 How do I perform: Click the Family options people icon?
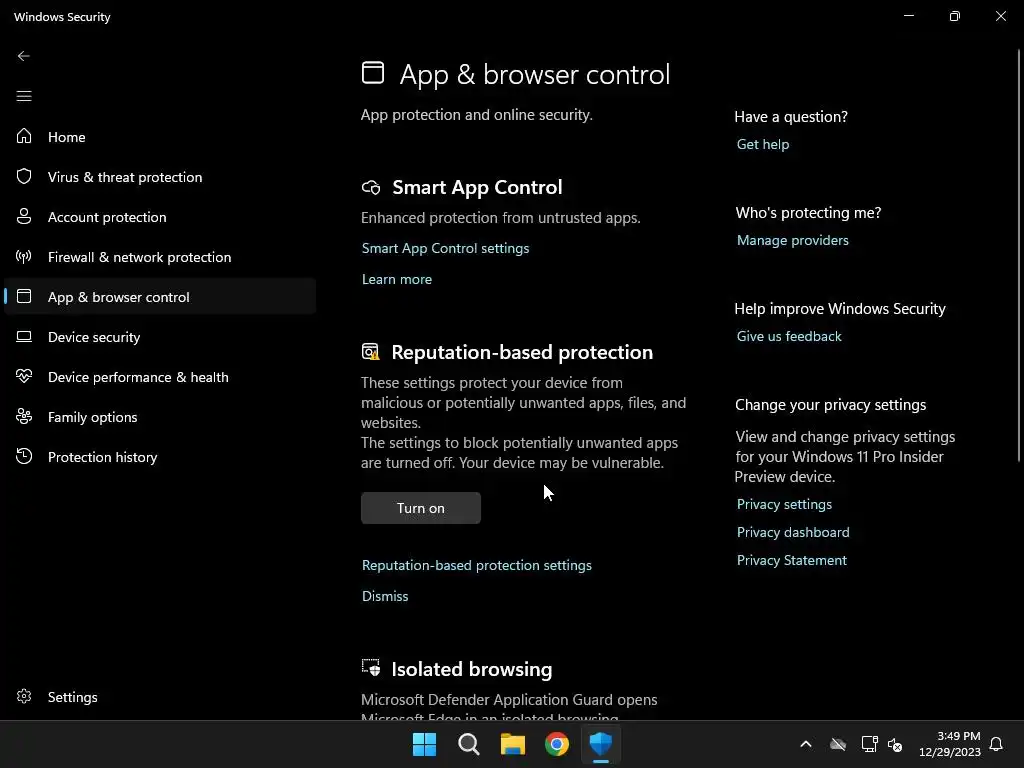pos(24,417)
